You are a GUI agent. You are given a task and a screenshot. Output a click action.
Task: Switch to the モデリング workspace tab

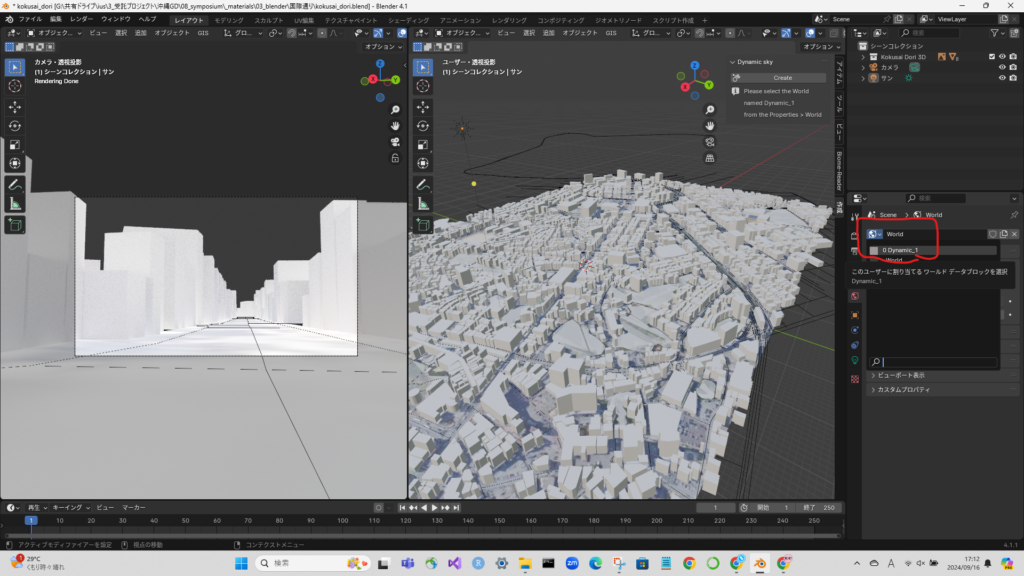229,19
